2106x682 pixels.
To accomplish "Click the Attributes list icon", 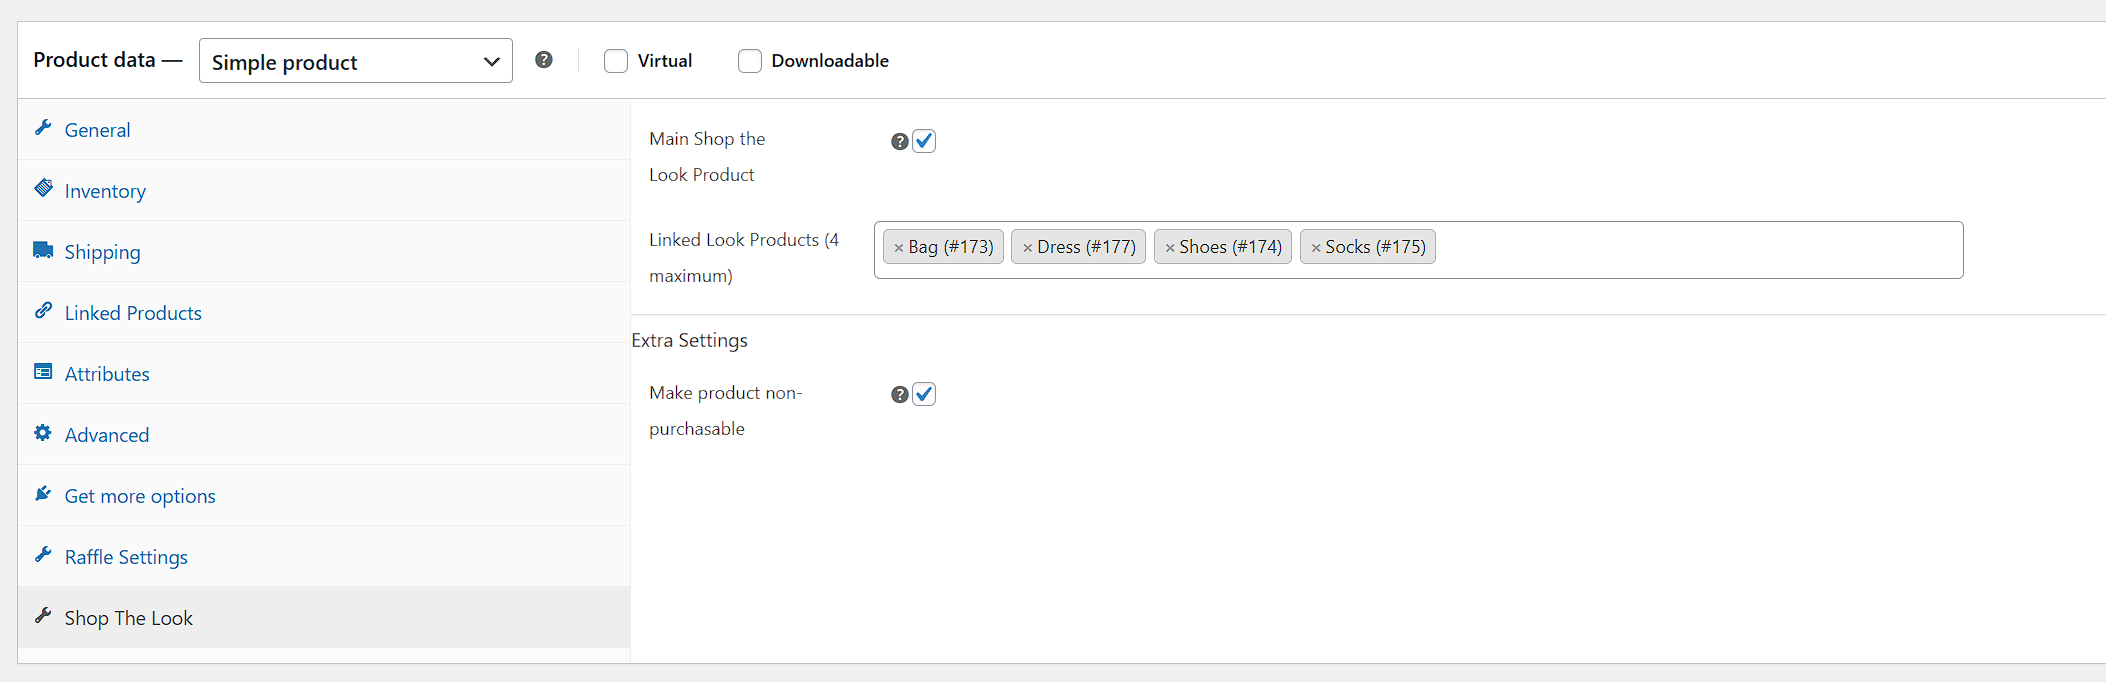I will (43, 372).
